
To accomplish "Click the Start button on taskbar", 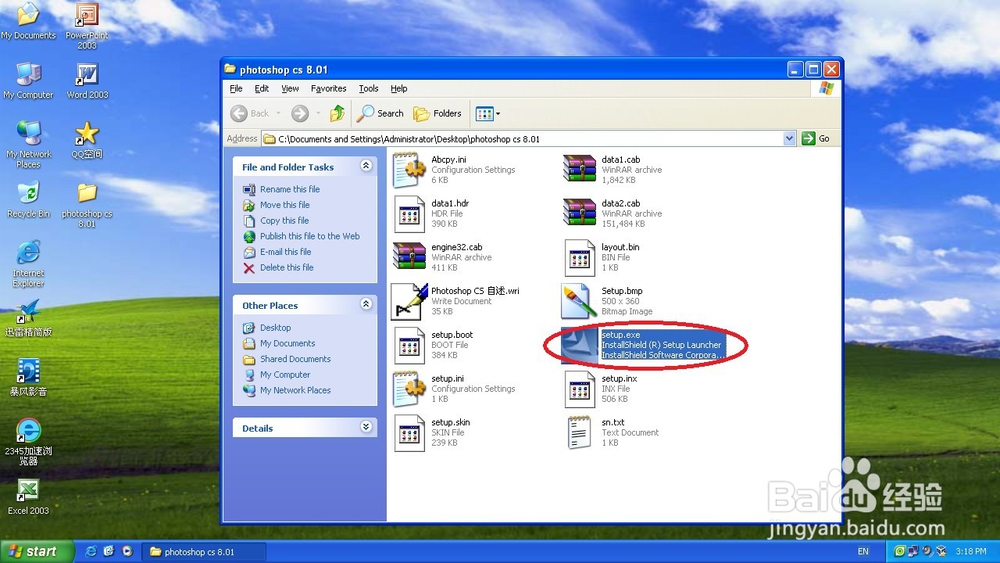I will click(x=37, y=552).
